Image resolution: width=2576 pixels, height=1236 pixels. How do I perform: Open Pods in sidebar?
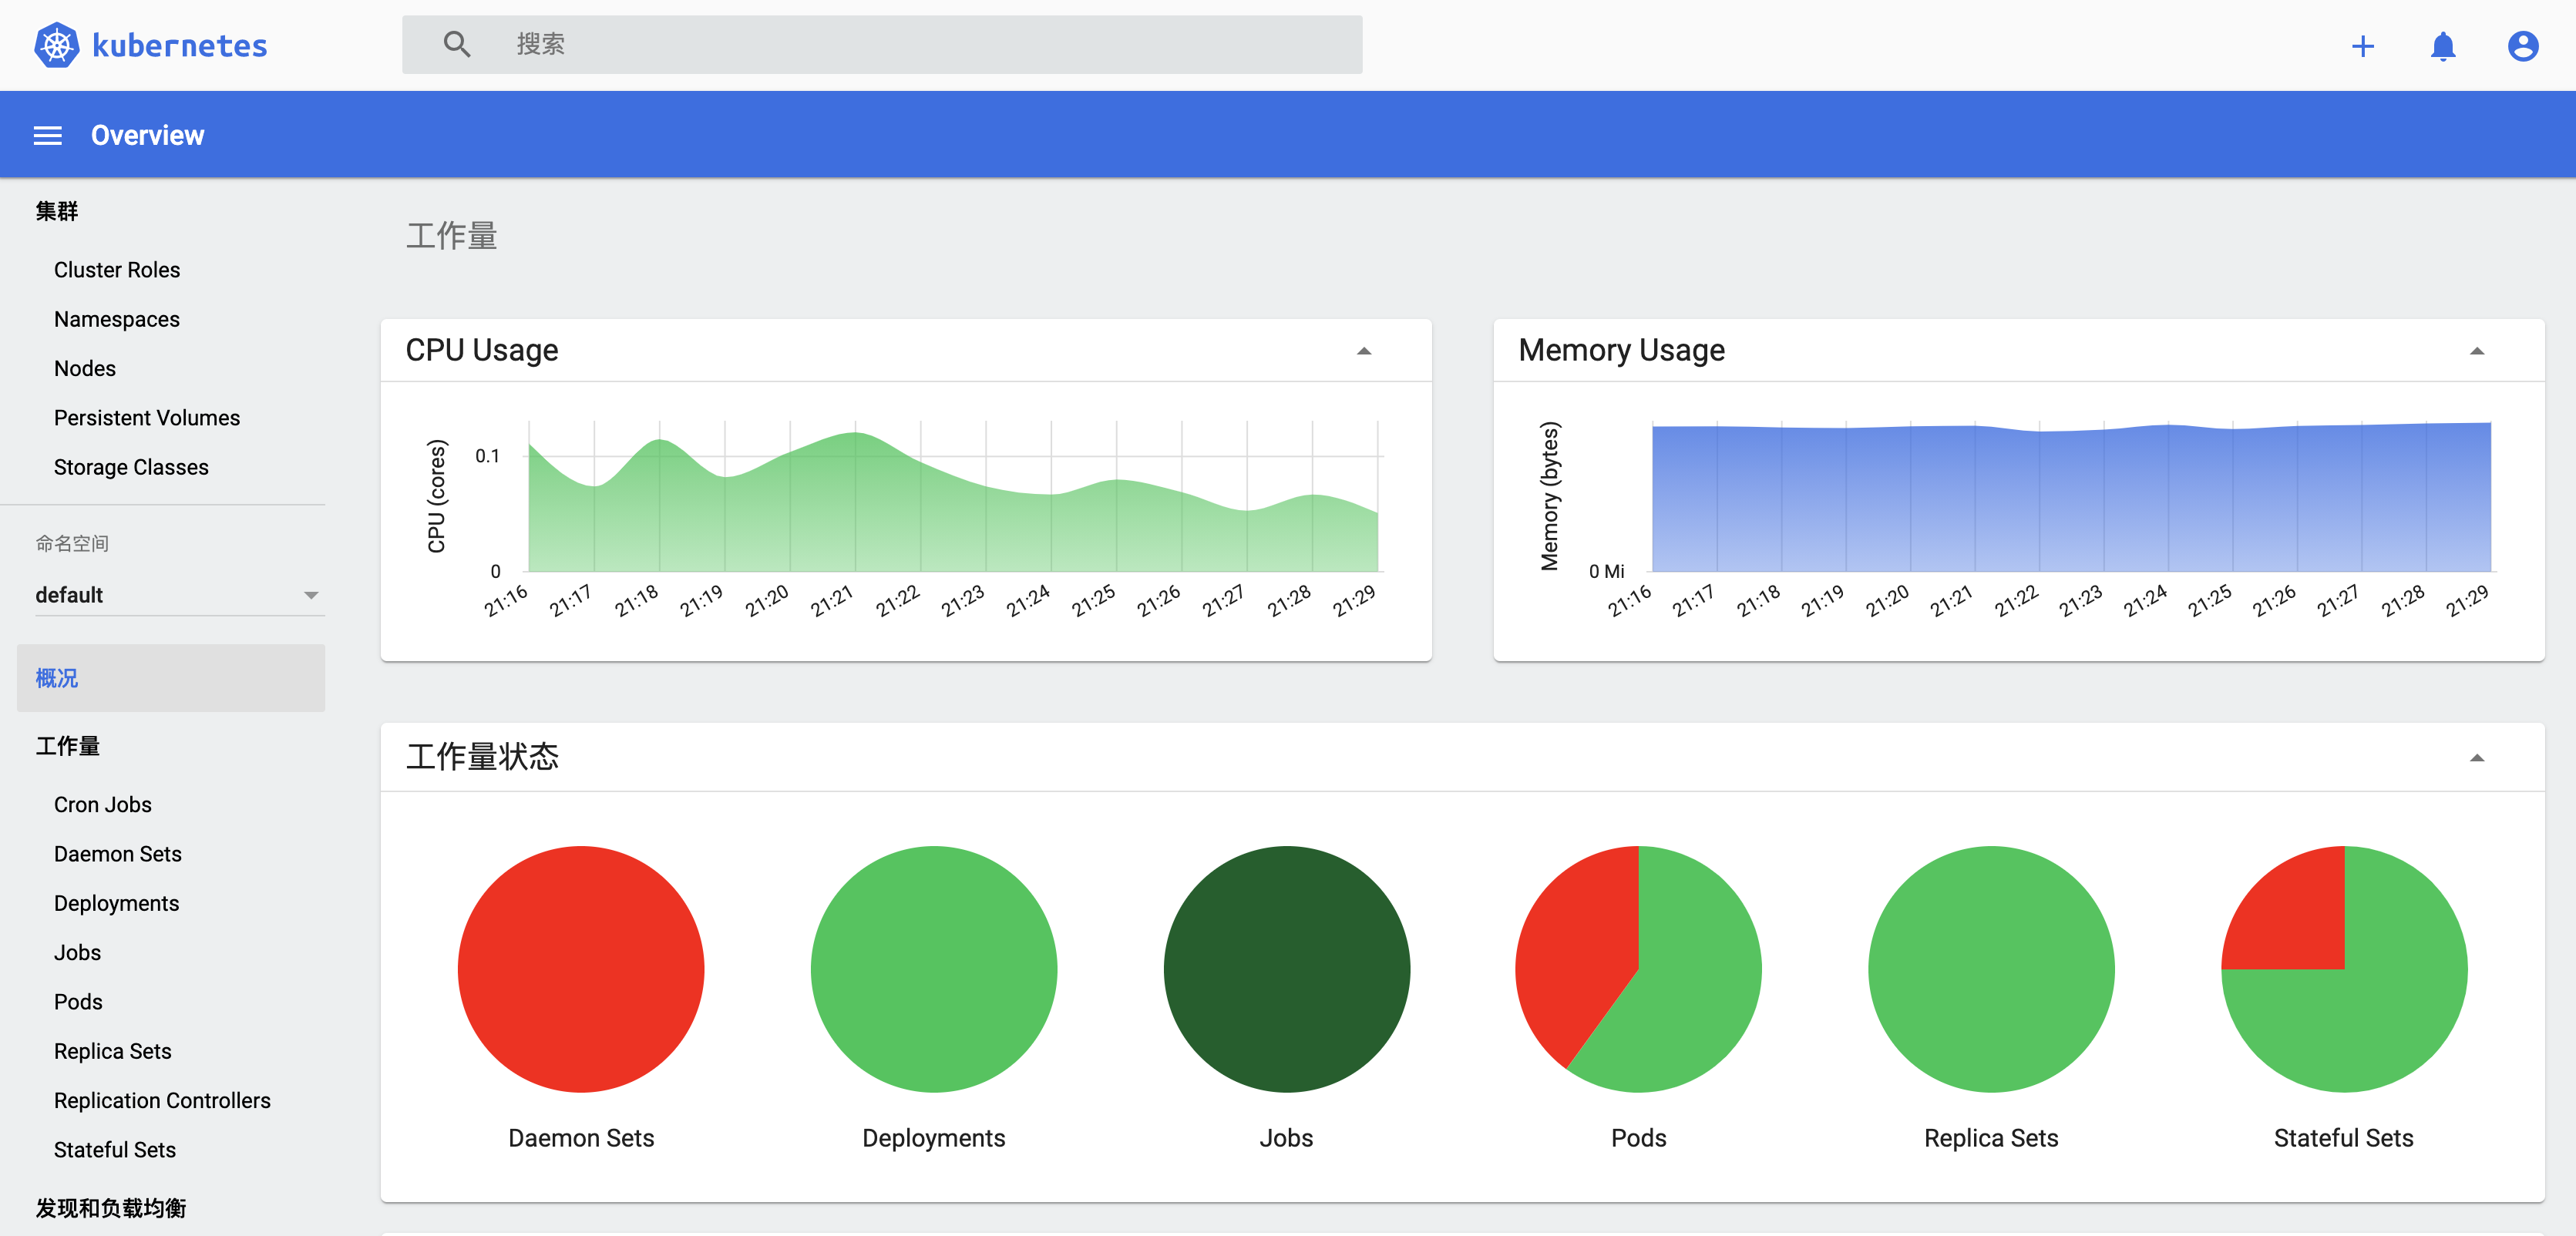[78, 1002]
